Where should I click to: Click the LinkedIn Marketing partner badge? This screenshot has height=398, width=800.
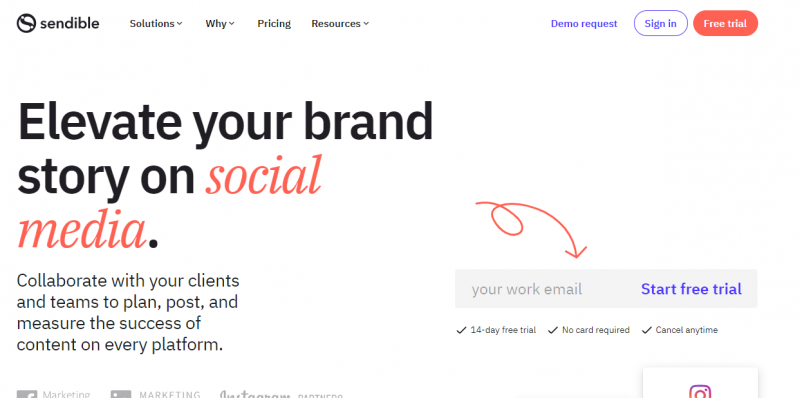(156, 394)
